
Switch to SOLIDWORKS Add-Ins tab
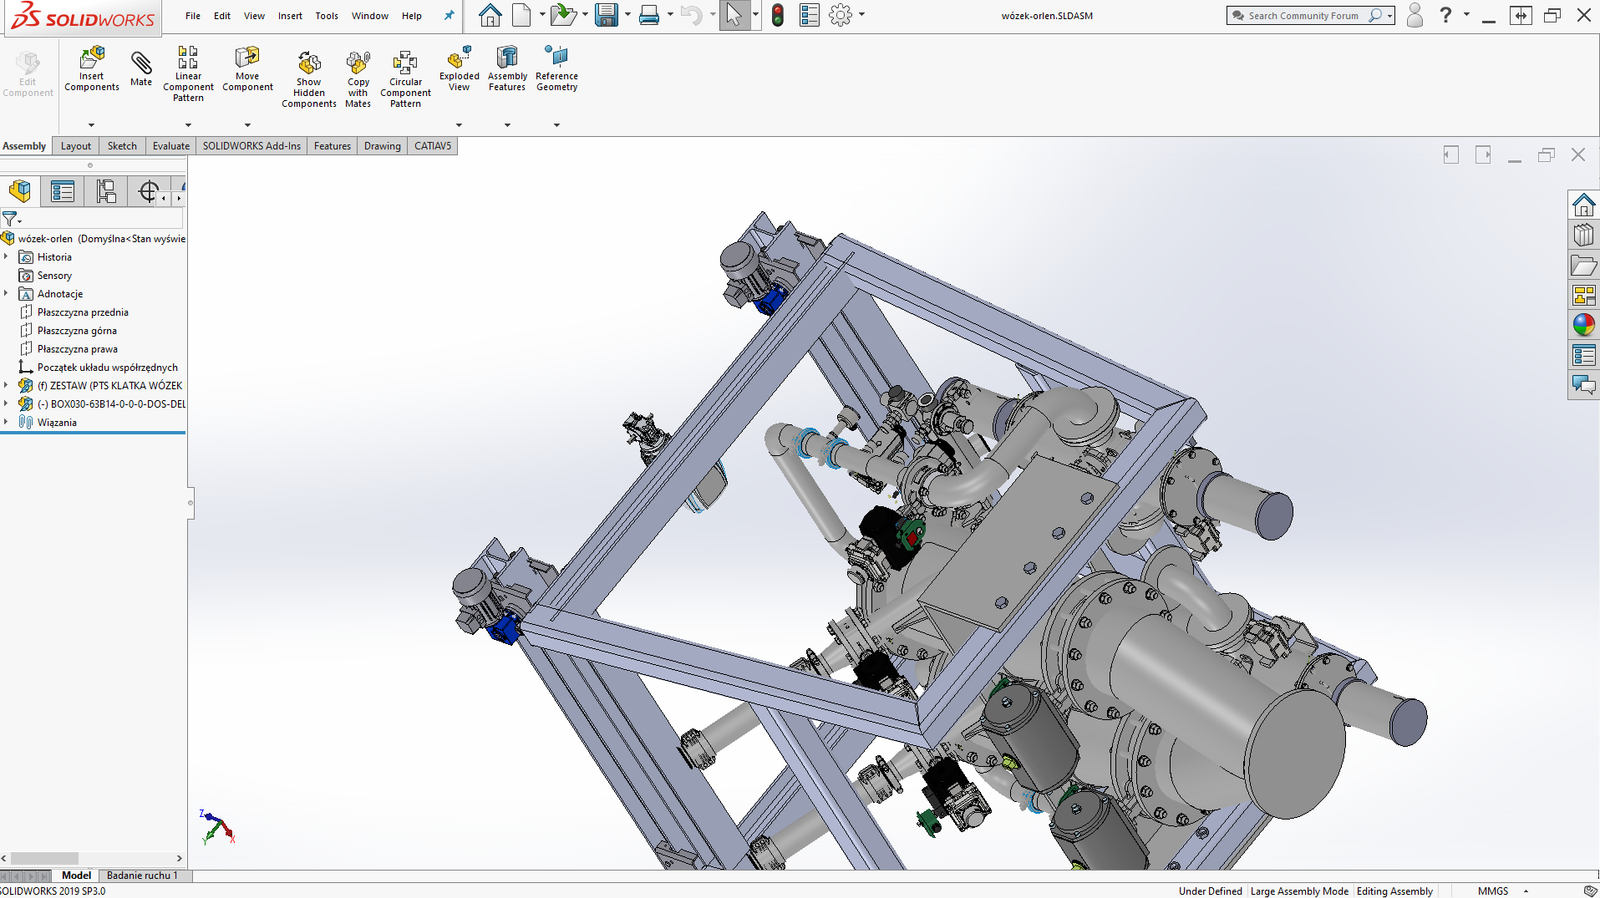click(x=252, y=146)
